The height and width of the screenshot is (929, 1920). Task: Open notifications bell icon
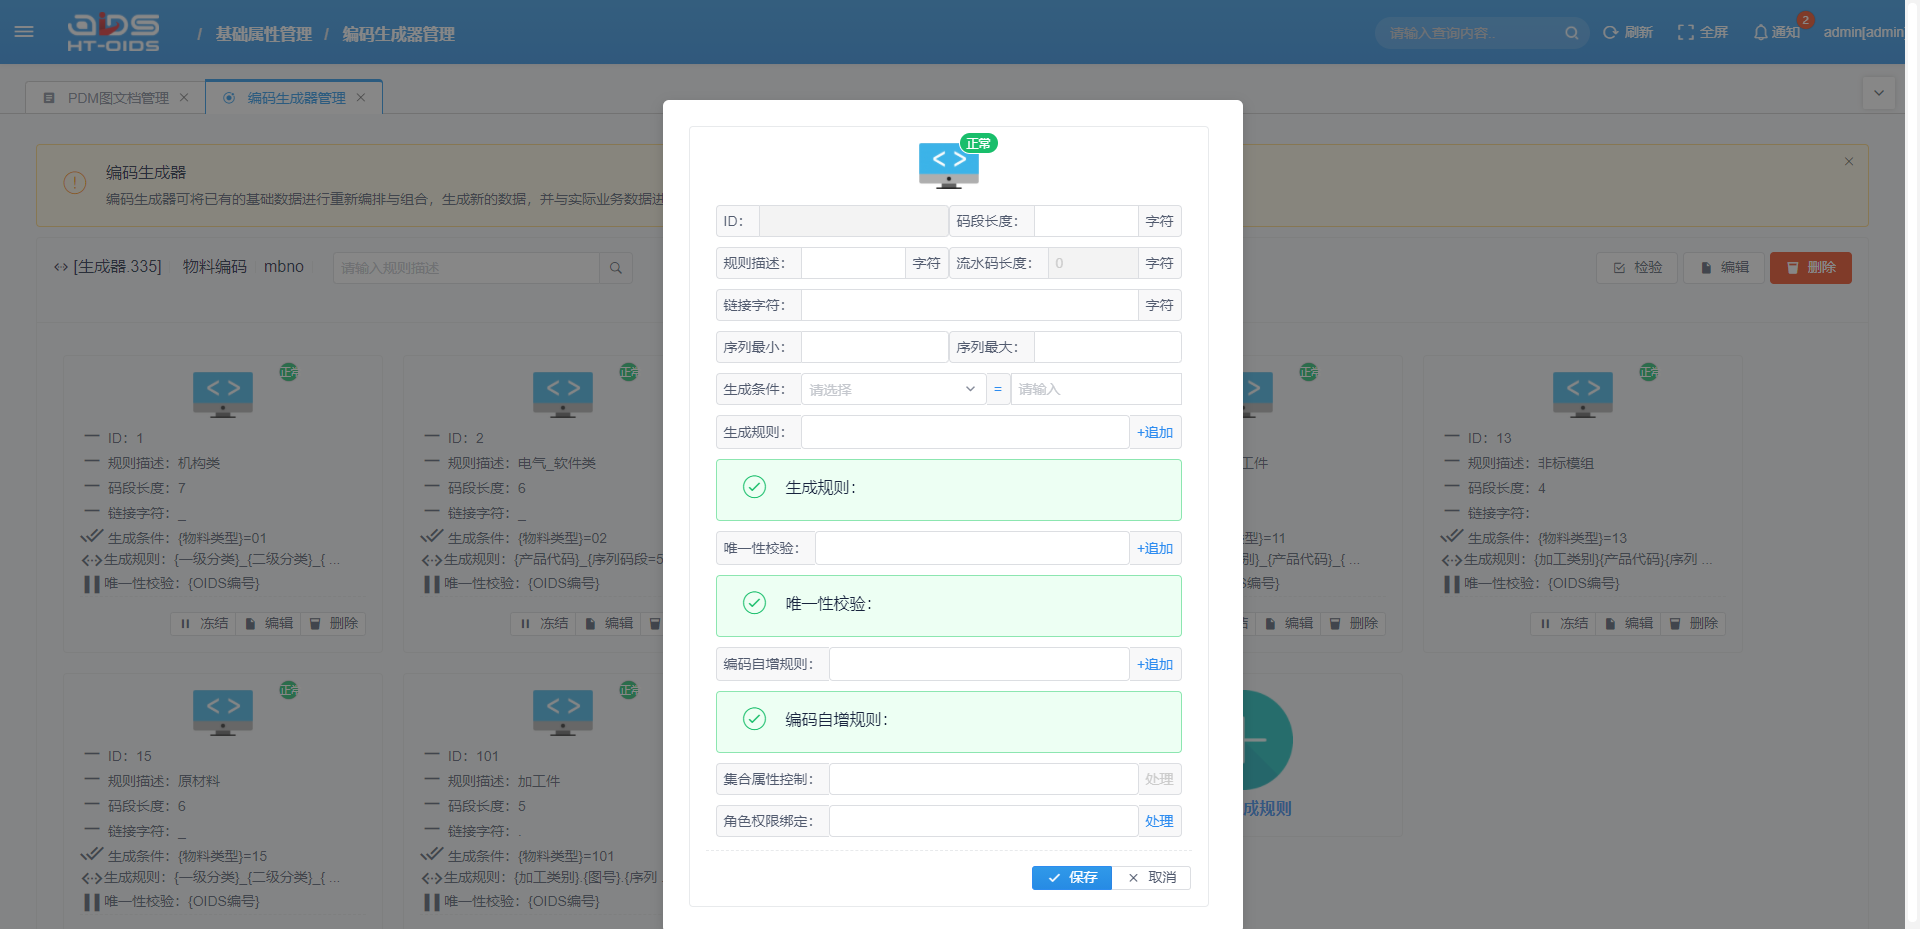pyautogui.click(x=1761, y=33)
